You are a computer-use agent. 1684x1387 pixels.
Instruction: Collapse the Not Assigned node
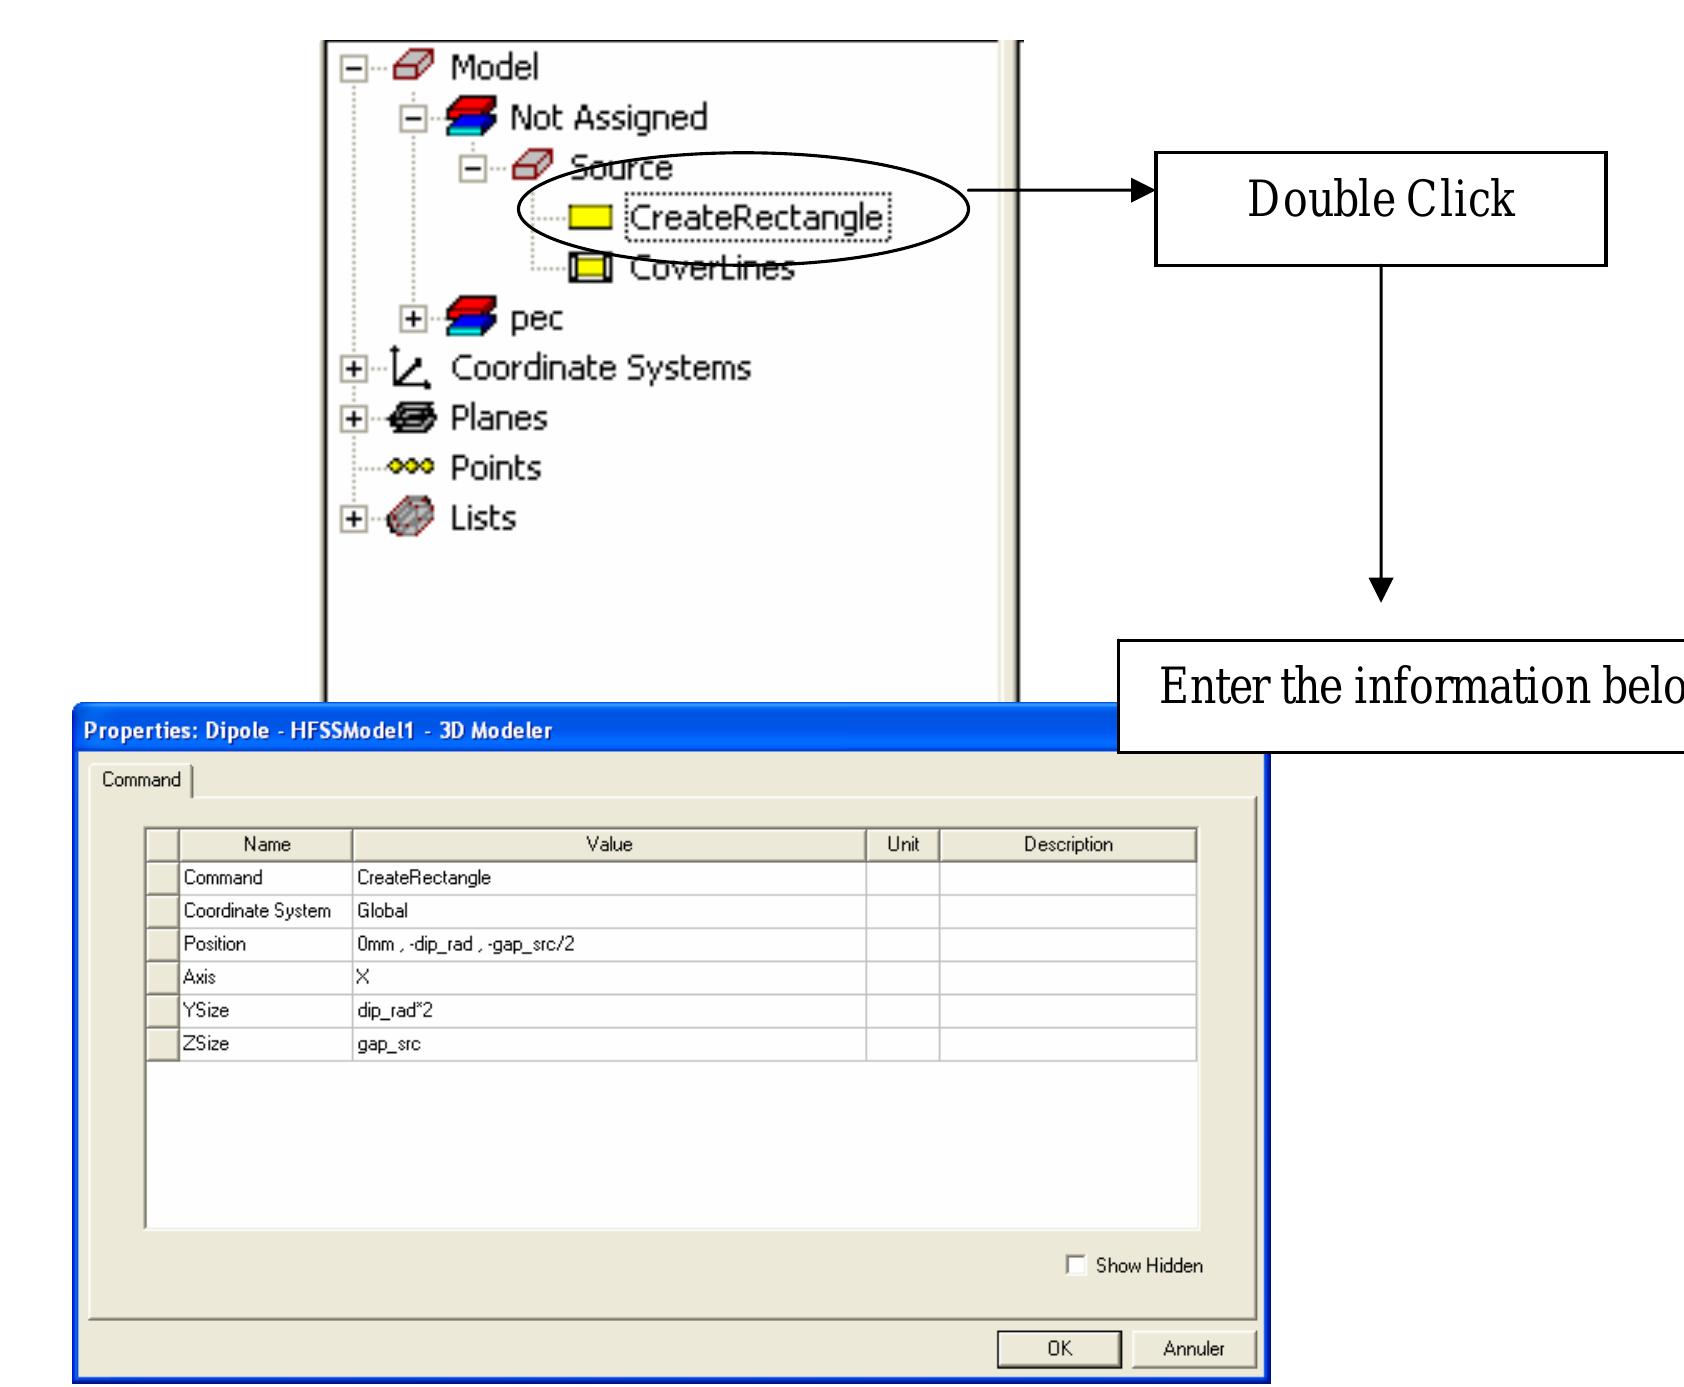pyautogui.click(x=412, y=116)
